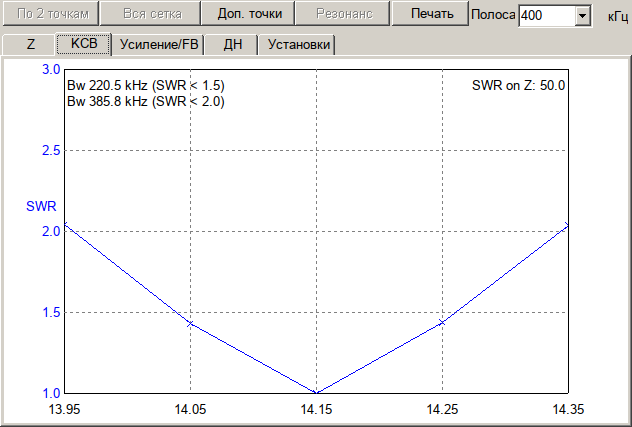Screen dimensions: 632x427
Task: Select the КСВ tab
Action: click(x=83, y=45)
